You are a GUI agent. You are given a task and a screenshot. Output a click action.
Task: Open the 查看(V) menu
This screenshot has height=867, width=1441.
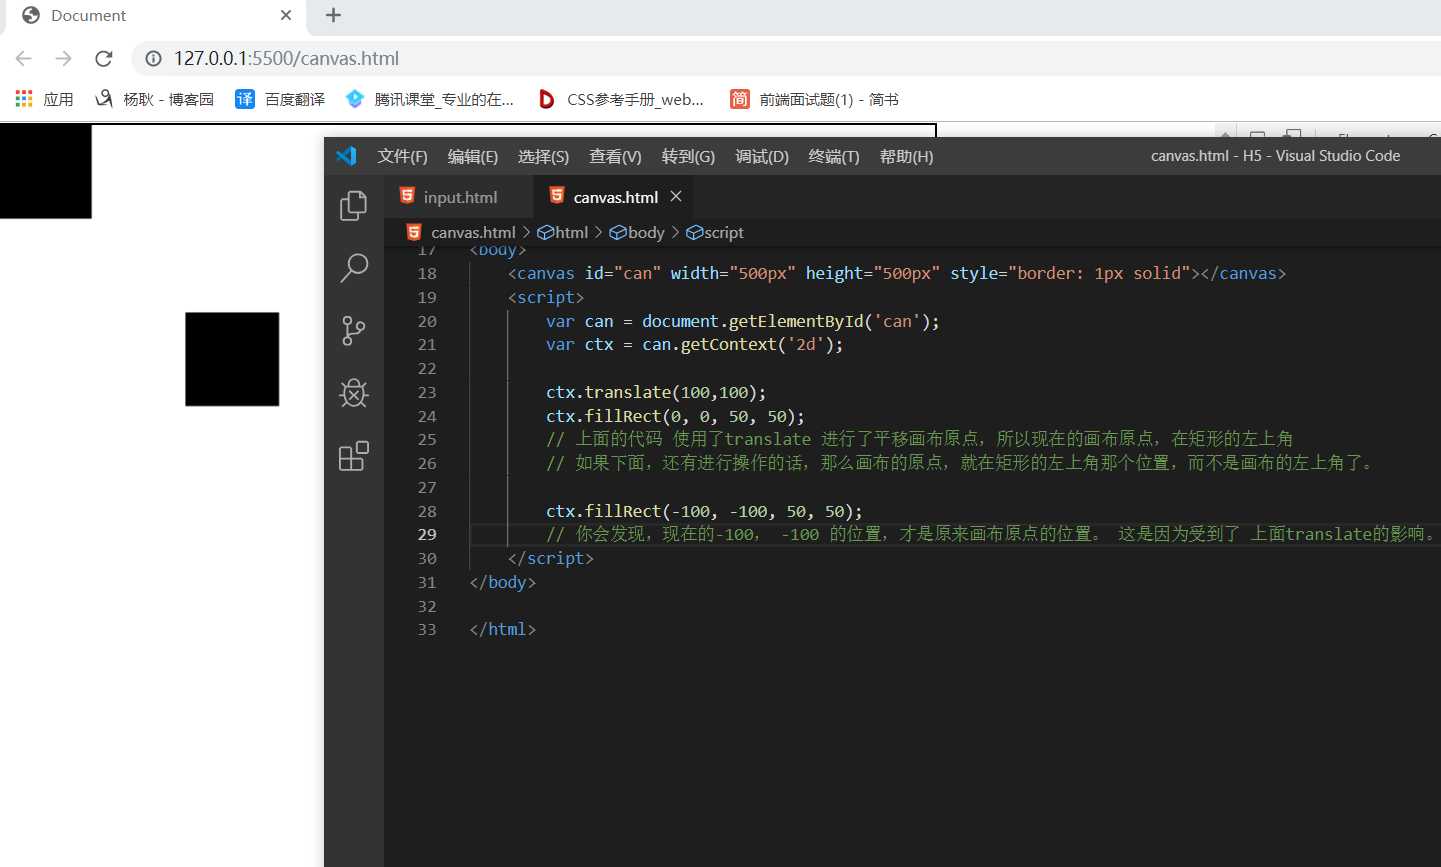point(615,156)
